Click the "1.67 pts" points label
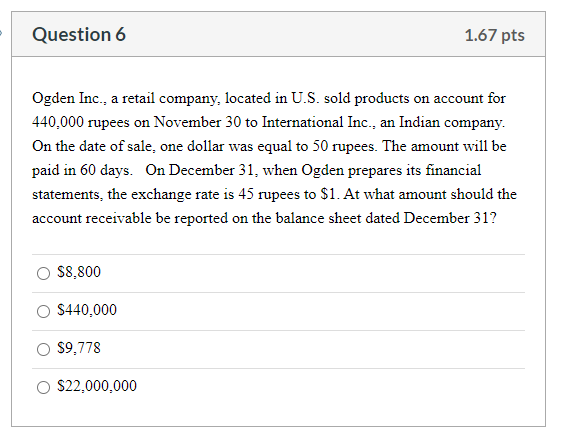This screenshot has width=575, height=434. 495,35
